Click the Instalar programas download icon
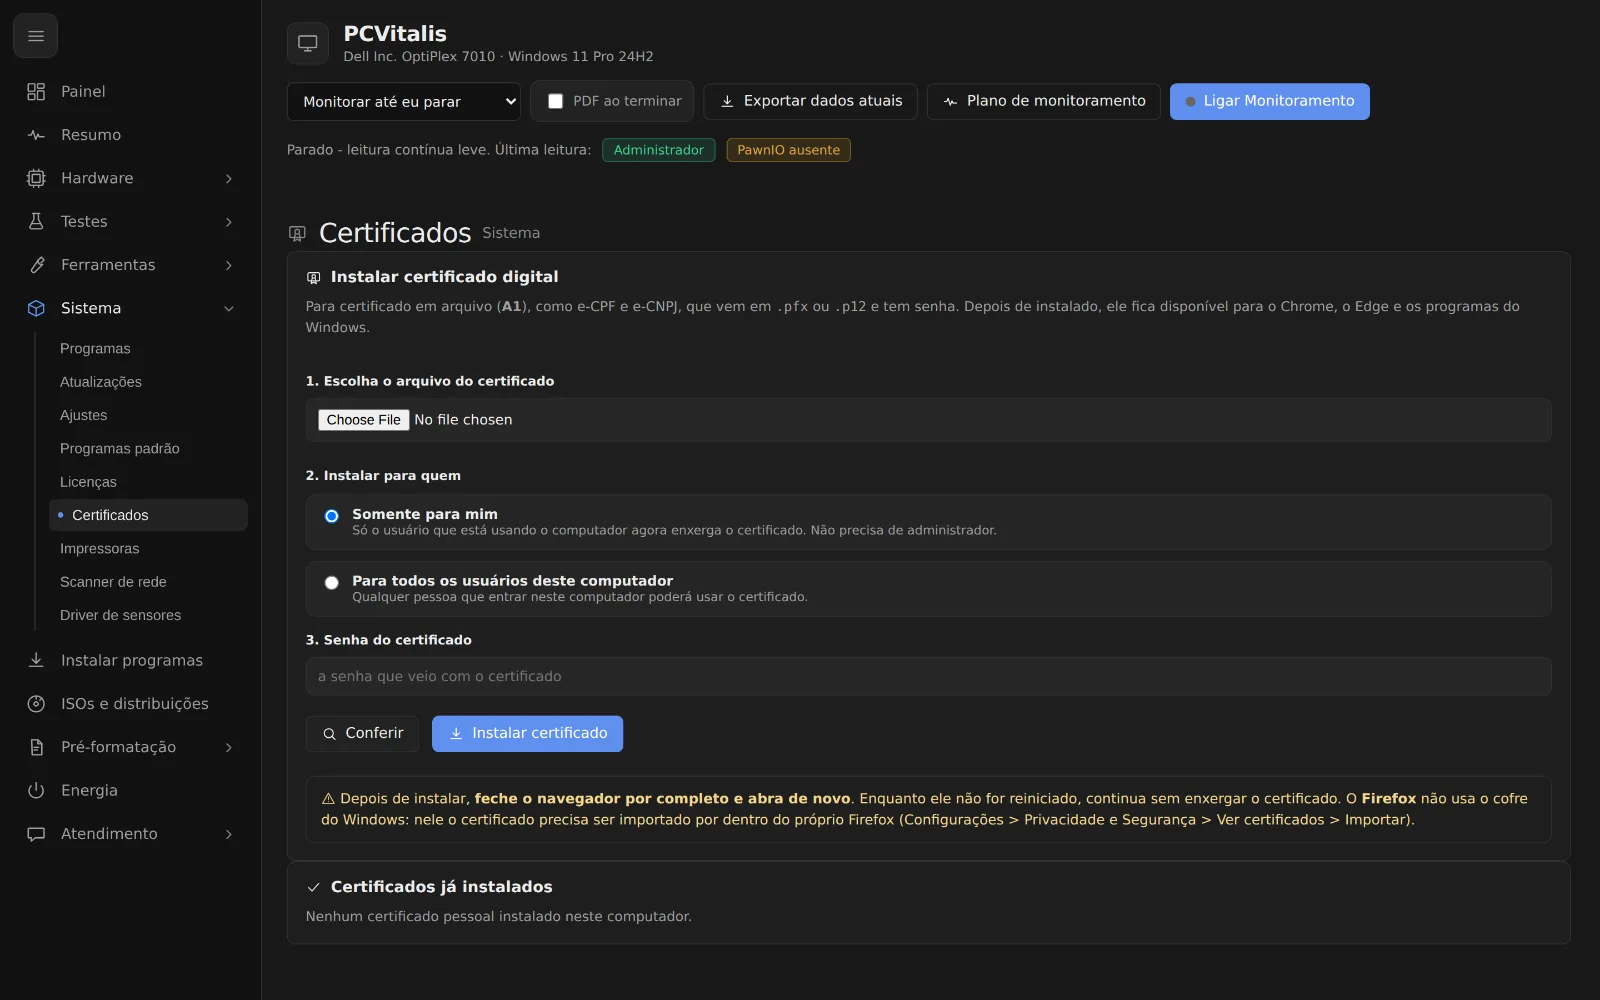 pyautogui.click(x=36, y=660)
